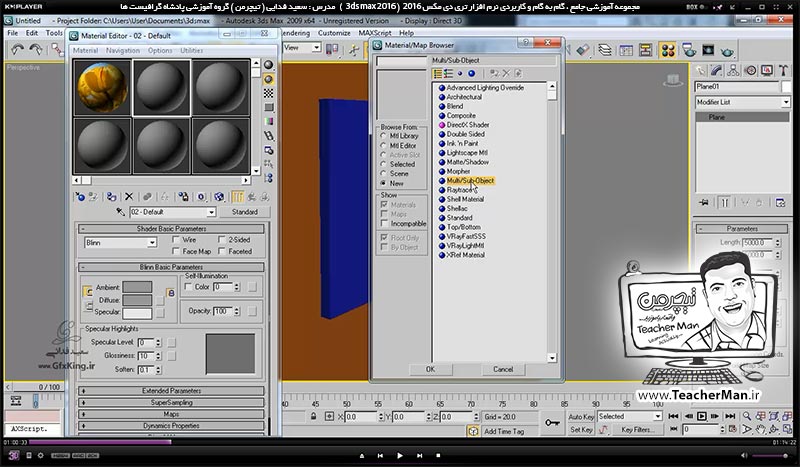This screenshot has height=467, width=800.
Task: Enable the Face Map checkbox
Action: [x=176, y=251]
